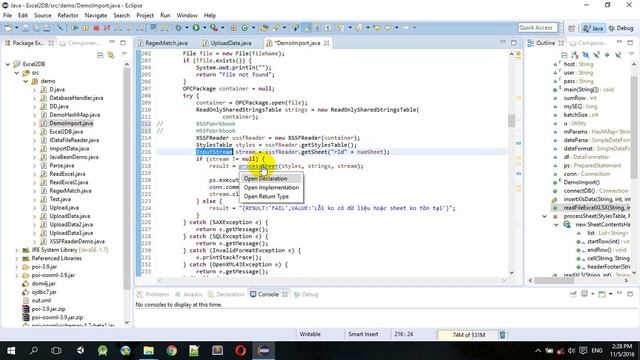Maximize the editor area
640x360 pixels.
pos(513,42)
